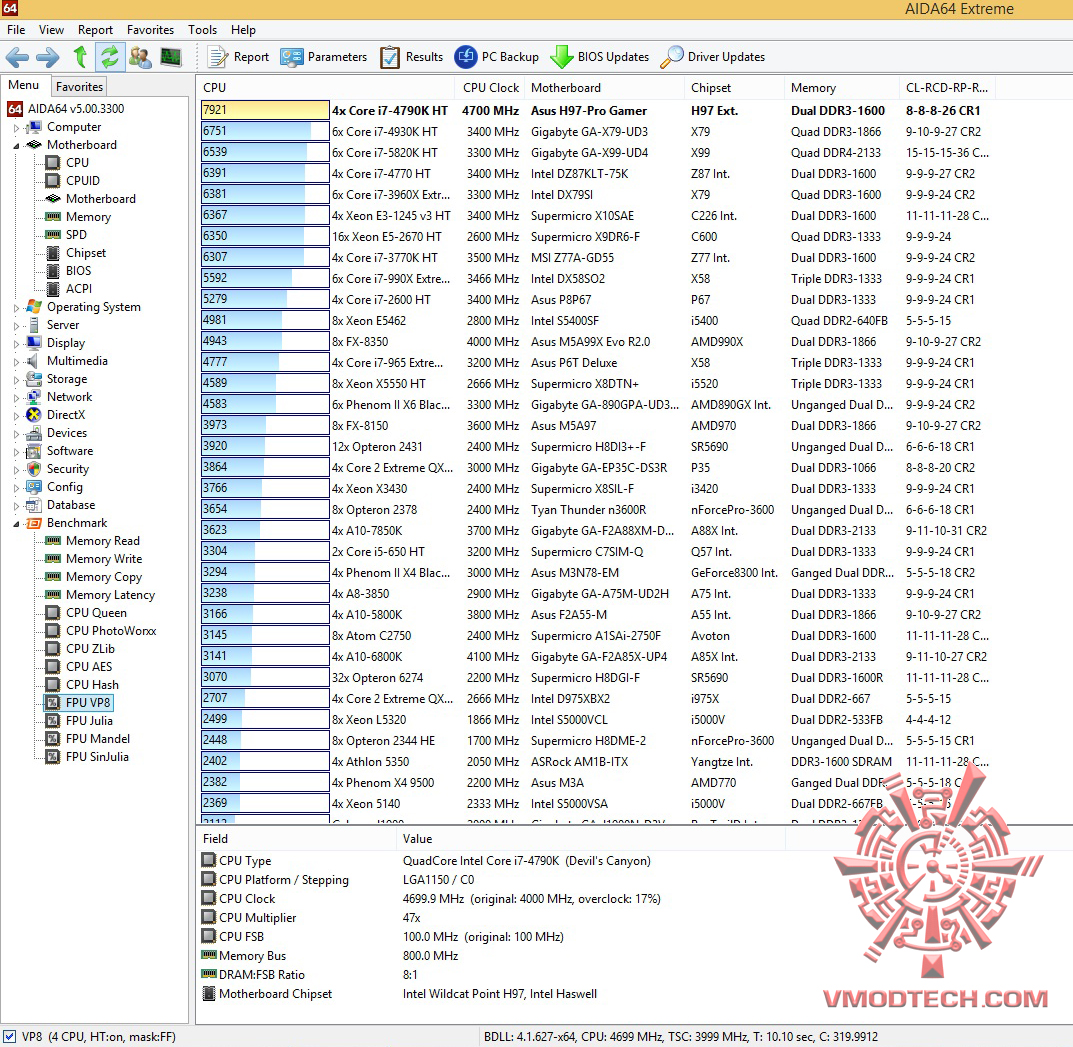
Task: Open the Report toolbar button
Action: tap(238, 57)
